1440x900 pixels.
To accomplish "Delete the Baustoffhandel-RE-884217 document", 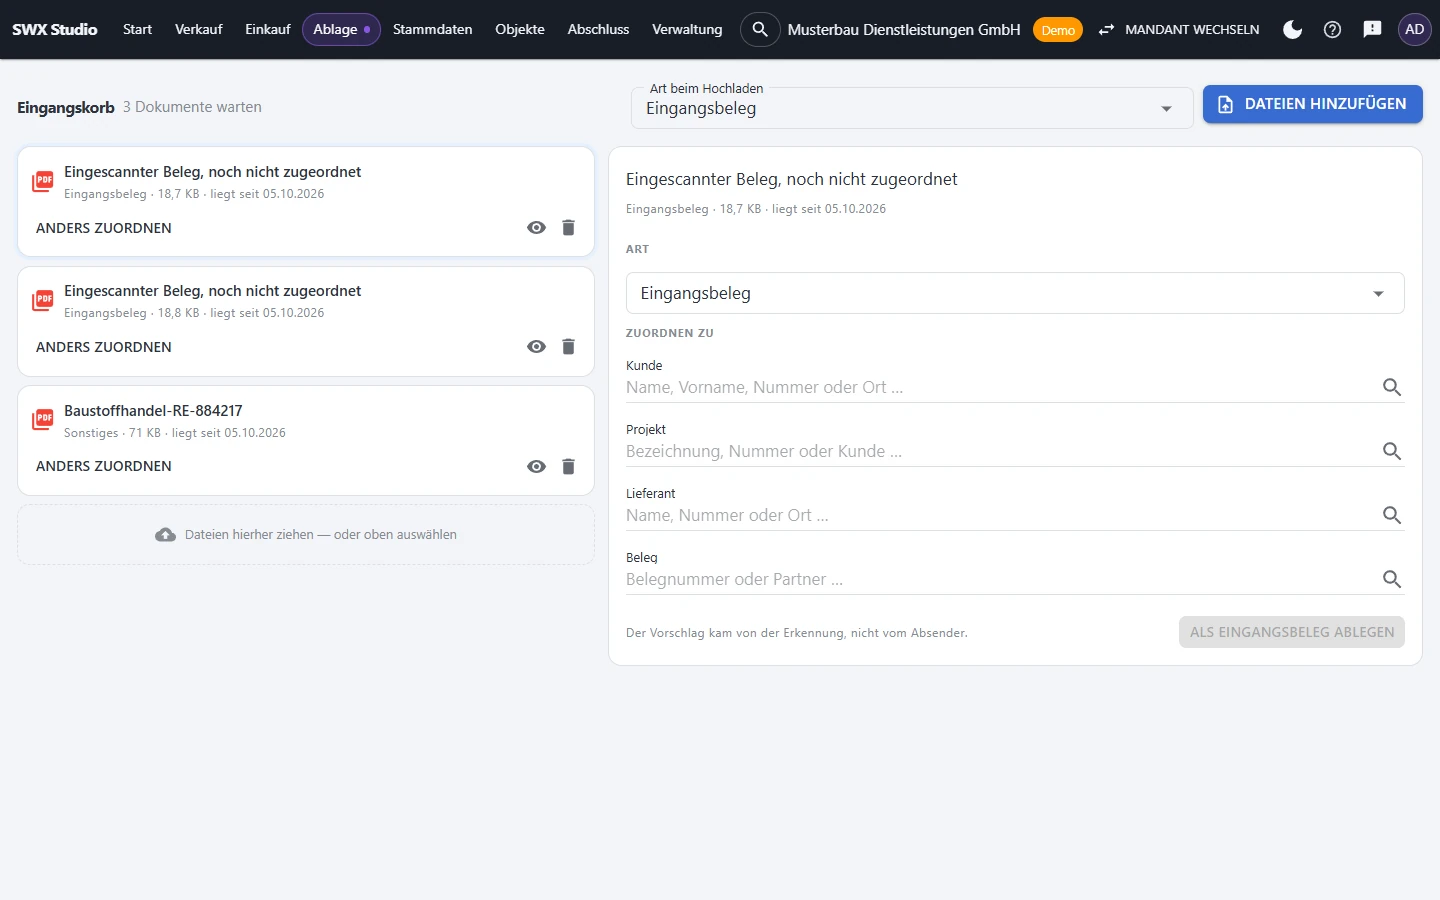I will click(x=568, y=466).
